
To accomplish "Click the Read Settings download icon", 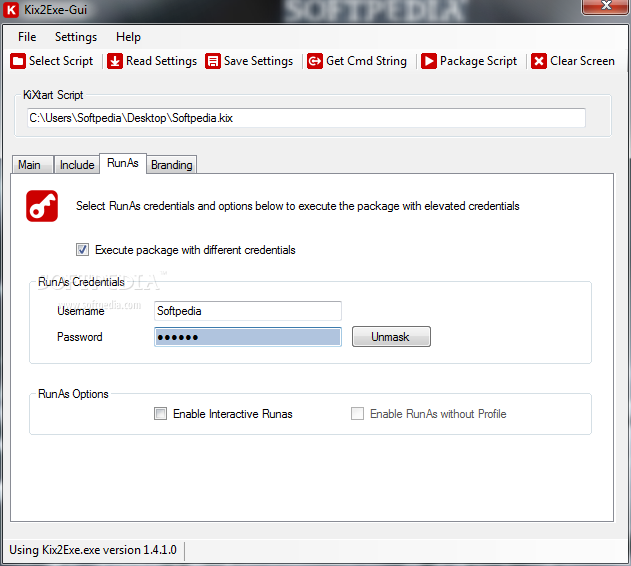I will pos(115,61).
